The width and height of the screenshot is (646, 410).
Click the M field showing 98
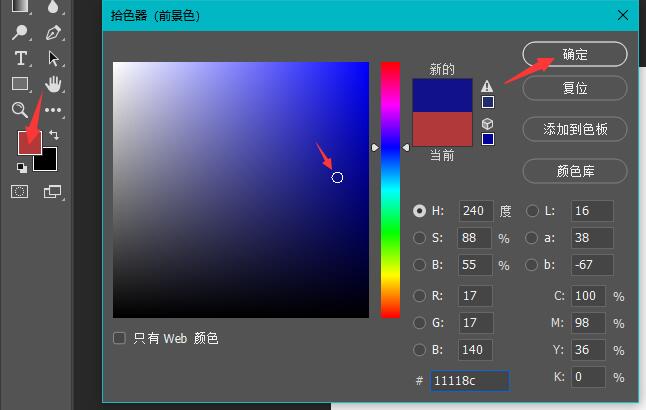588,323
